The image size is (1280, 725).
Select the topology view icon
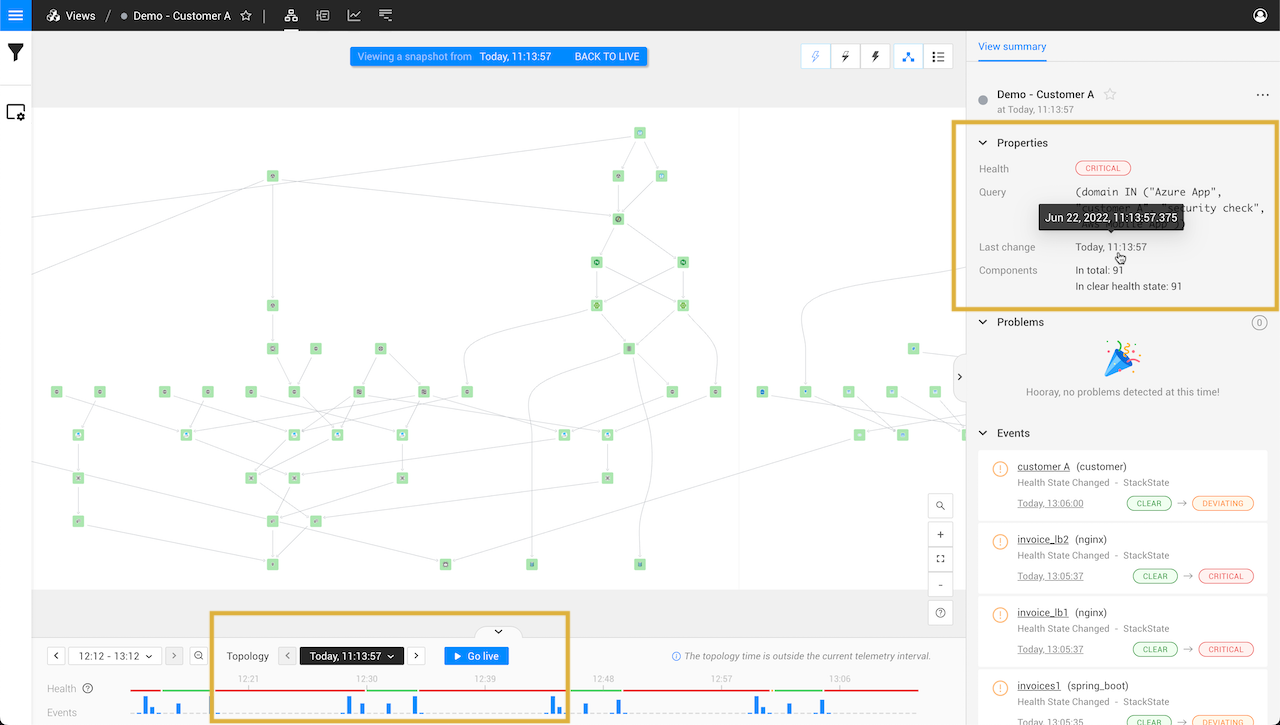(290, 15)
